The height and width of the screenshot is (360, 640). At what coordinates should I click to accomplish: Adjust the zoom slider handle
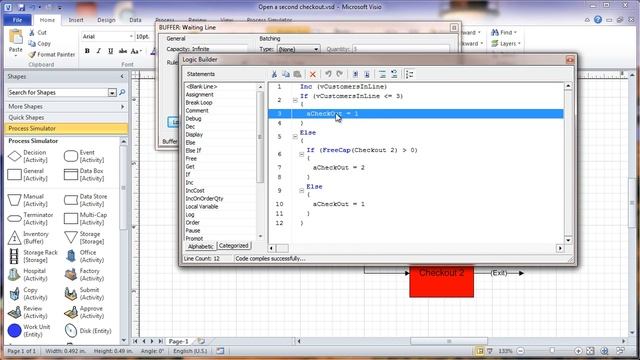pyautogui.click(x=552, y=351)
